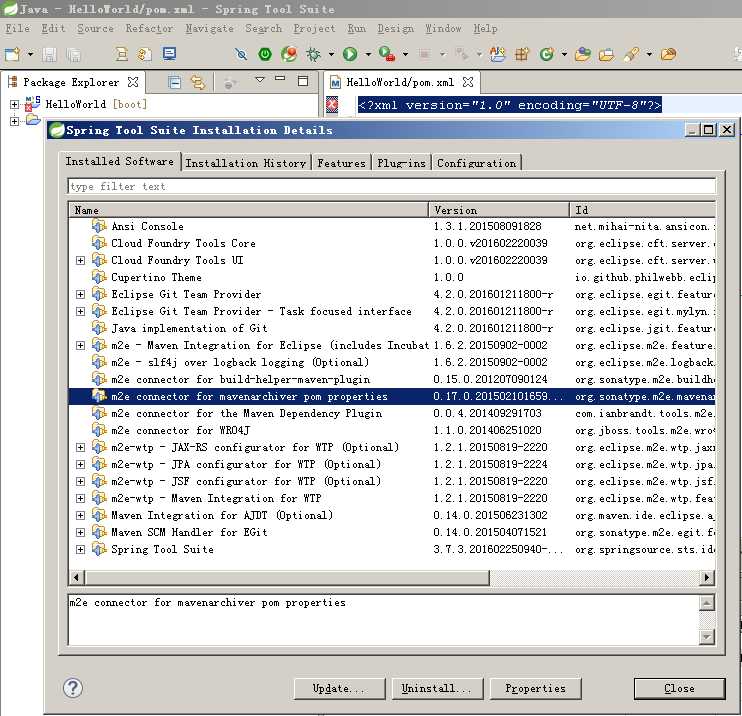This screenshot has width=742, height=716.
Task: Switch to Configuration tab
Action: coord(477,163)
